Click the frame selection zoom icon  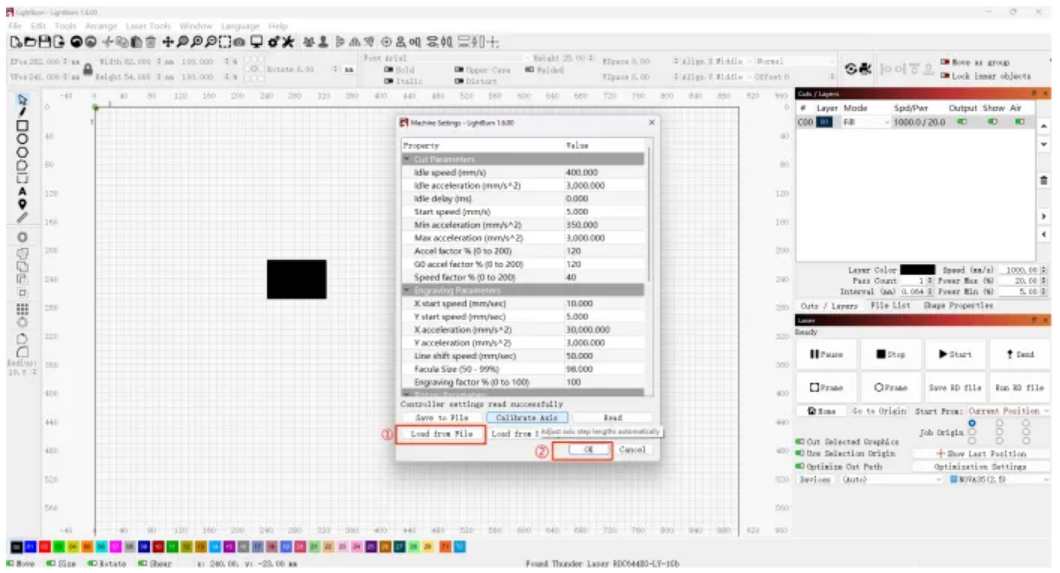coord(224,42)
